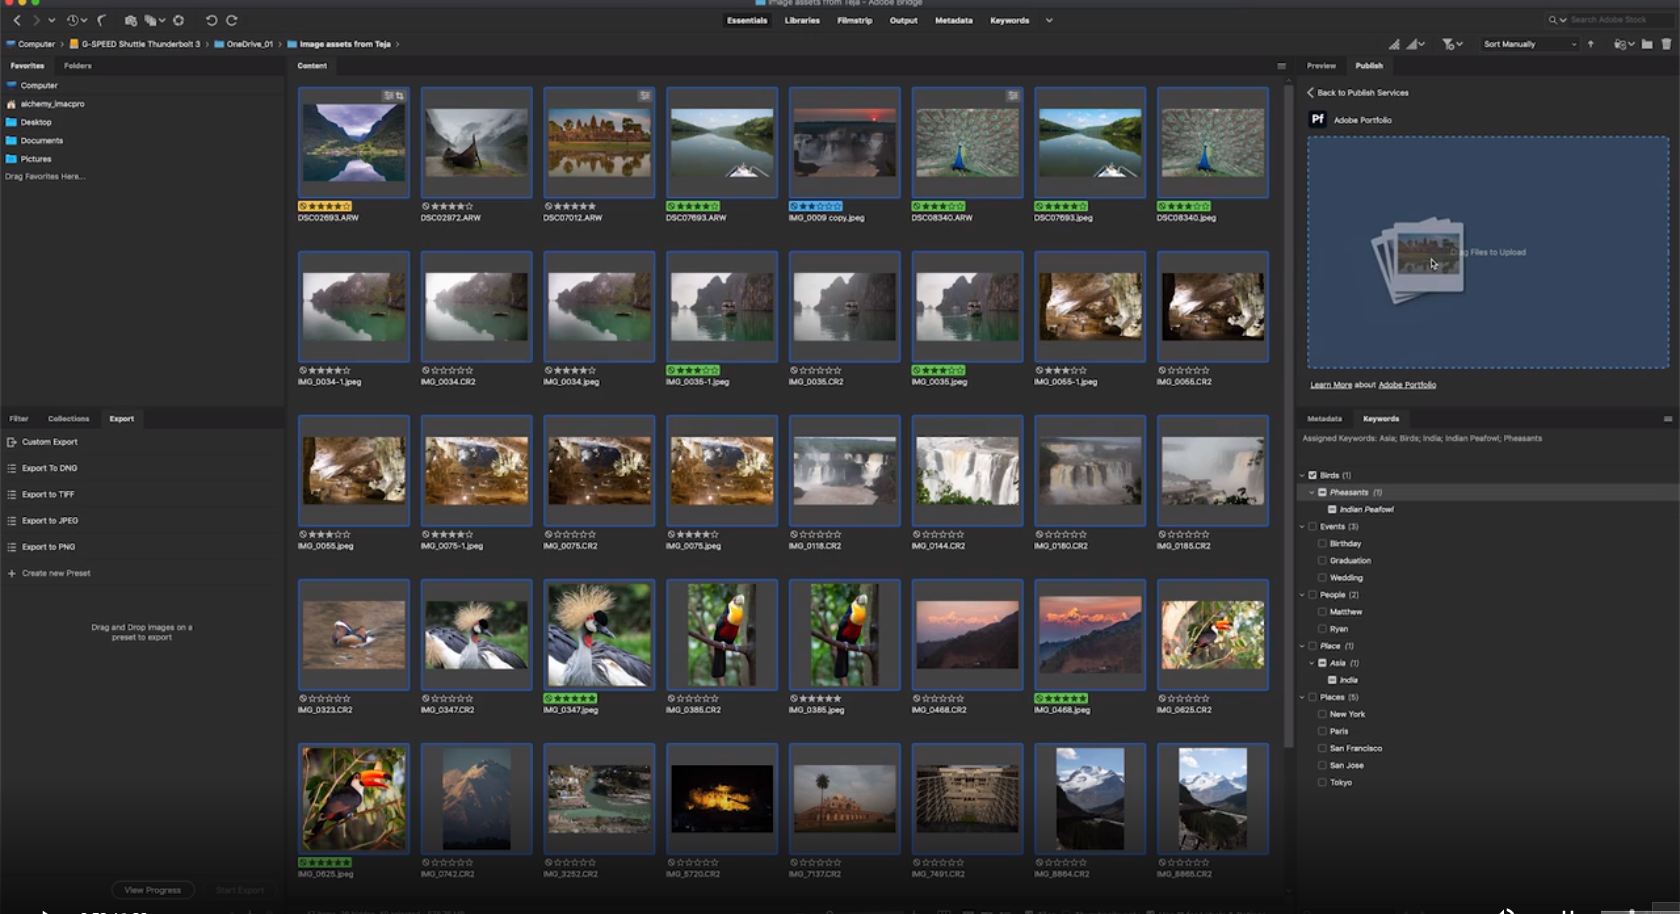The image size is (1680, 914).
Task: Click View Progress button
Action: click(153, 890)
